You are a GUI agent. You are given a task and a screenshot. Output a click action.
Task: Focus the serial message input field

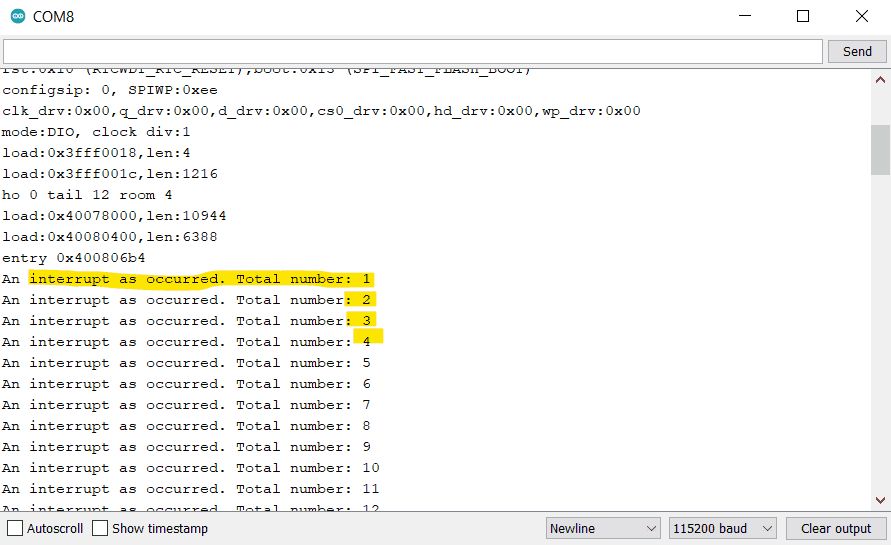414,51
